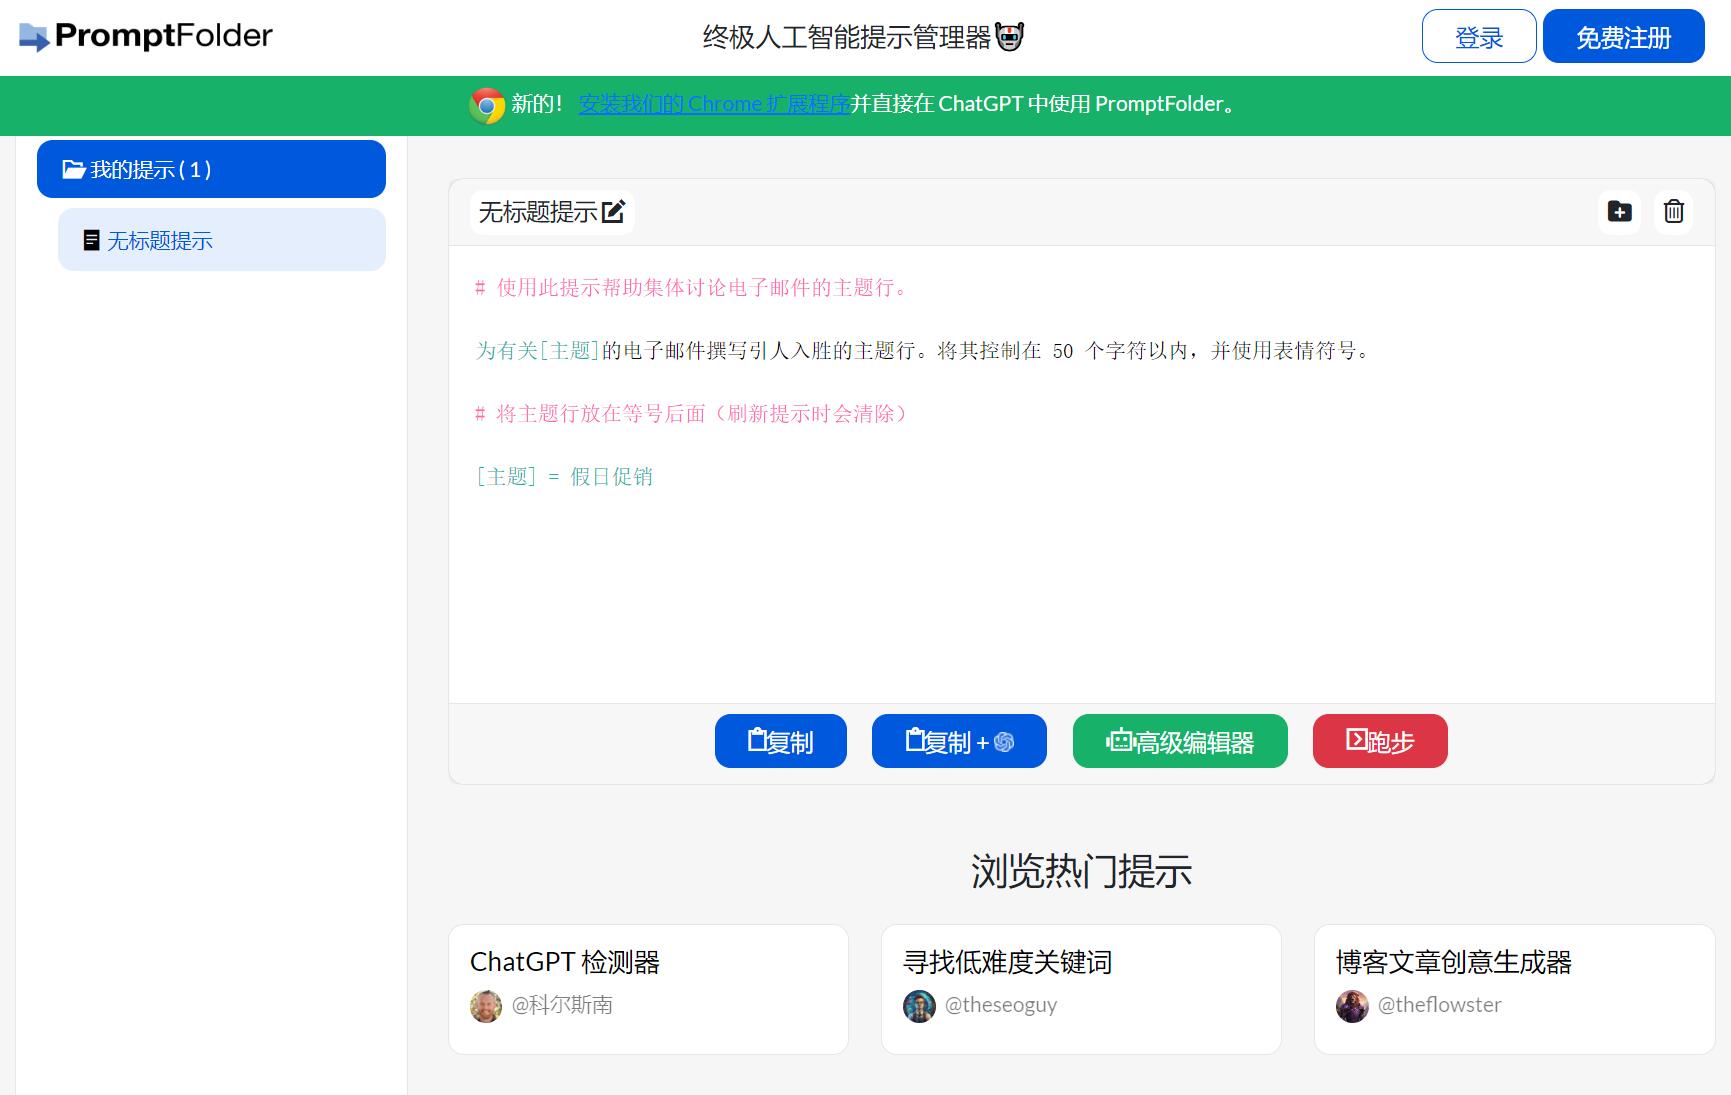This screenshot has width=1731, height=1095.
Task: Click the 终极人工智能提示管理器 header title
Action: (x=846, y=37)
